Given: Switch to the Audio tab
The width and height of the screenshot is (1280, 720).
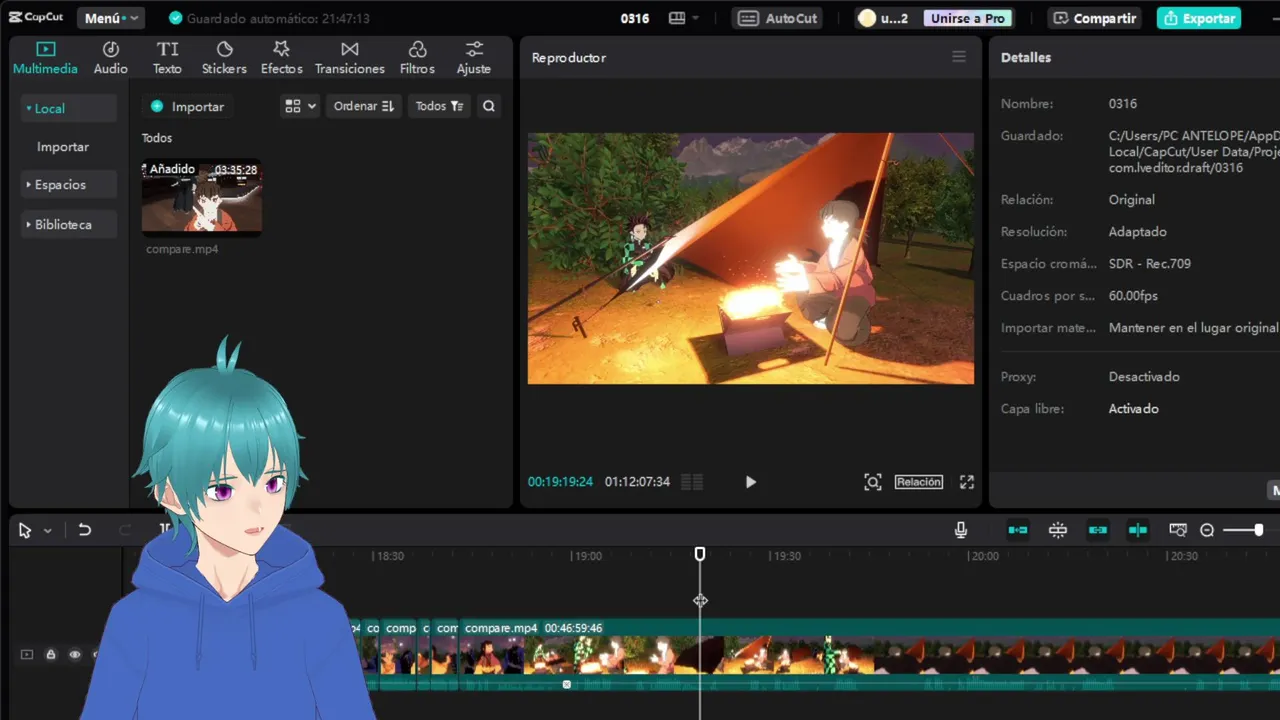Looking at the screenshot, I should [x=111, y=58].
